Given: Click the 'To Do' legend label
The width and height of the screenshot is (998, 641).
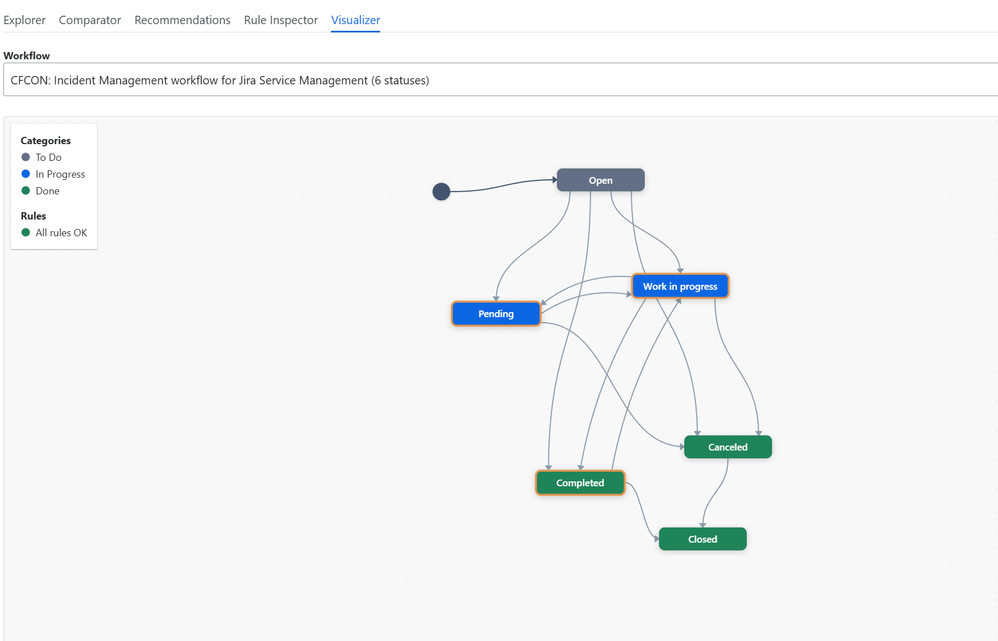Looking at the screenshot, I should (48, 157).
